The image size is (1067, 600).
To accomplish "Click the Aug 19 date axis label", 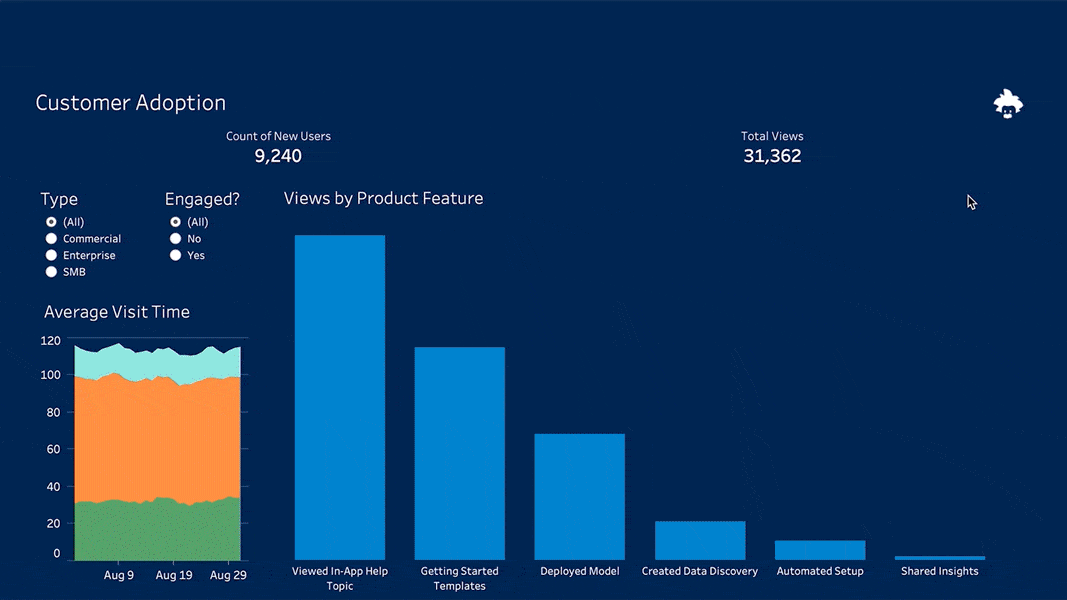I will (174, 575).
